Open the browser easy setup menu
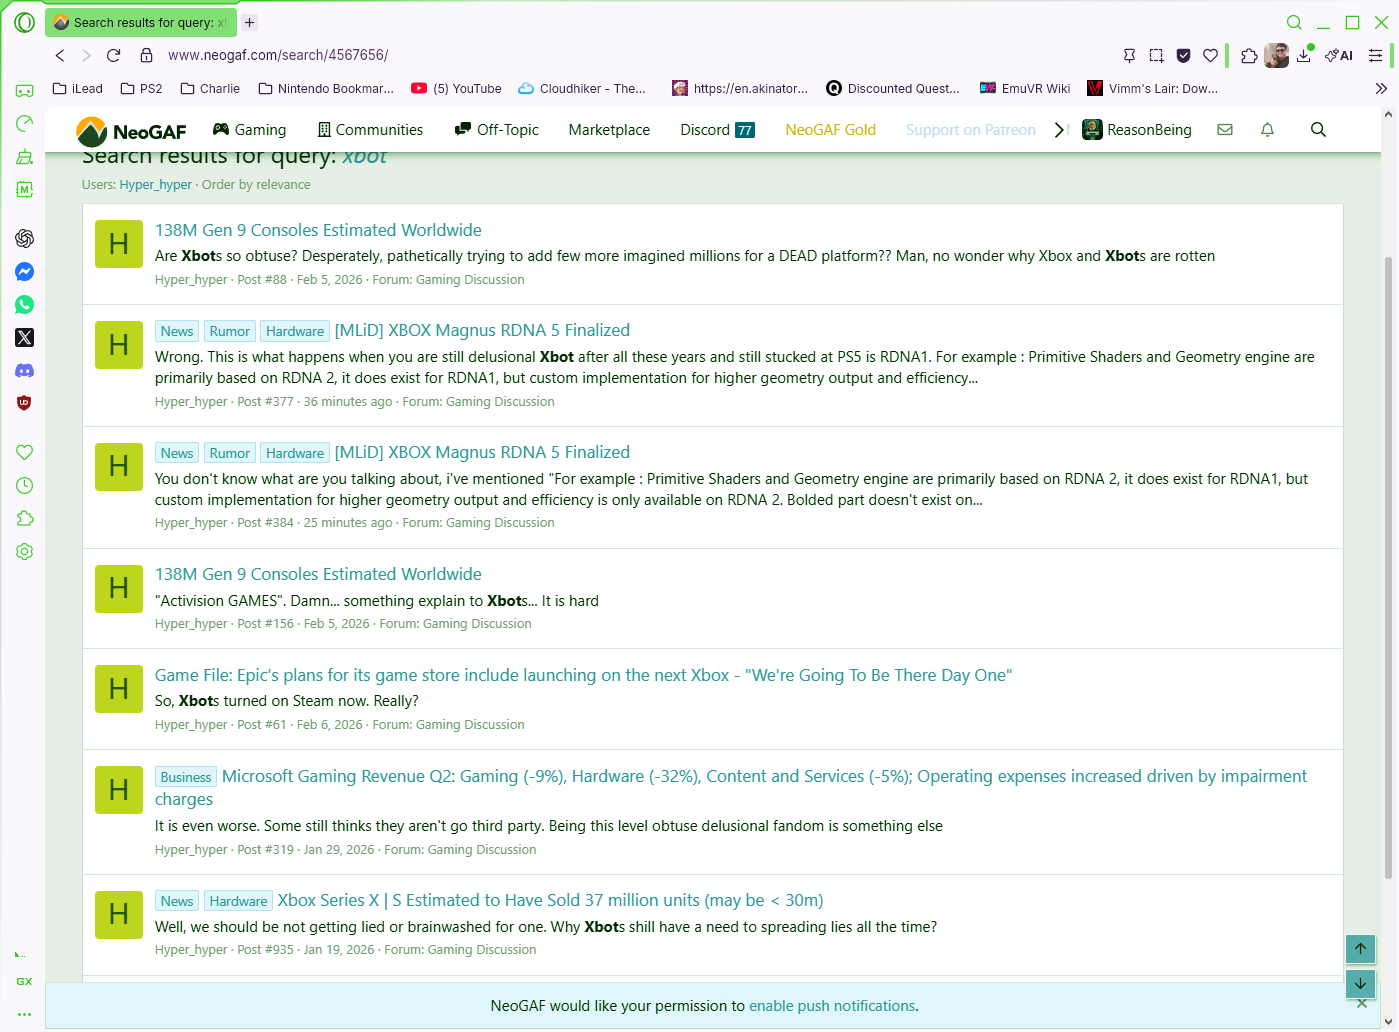The width and height of the screenshot is (1399, 1032). click(1376, 56)
